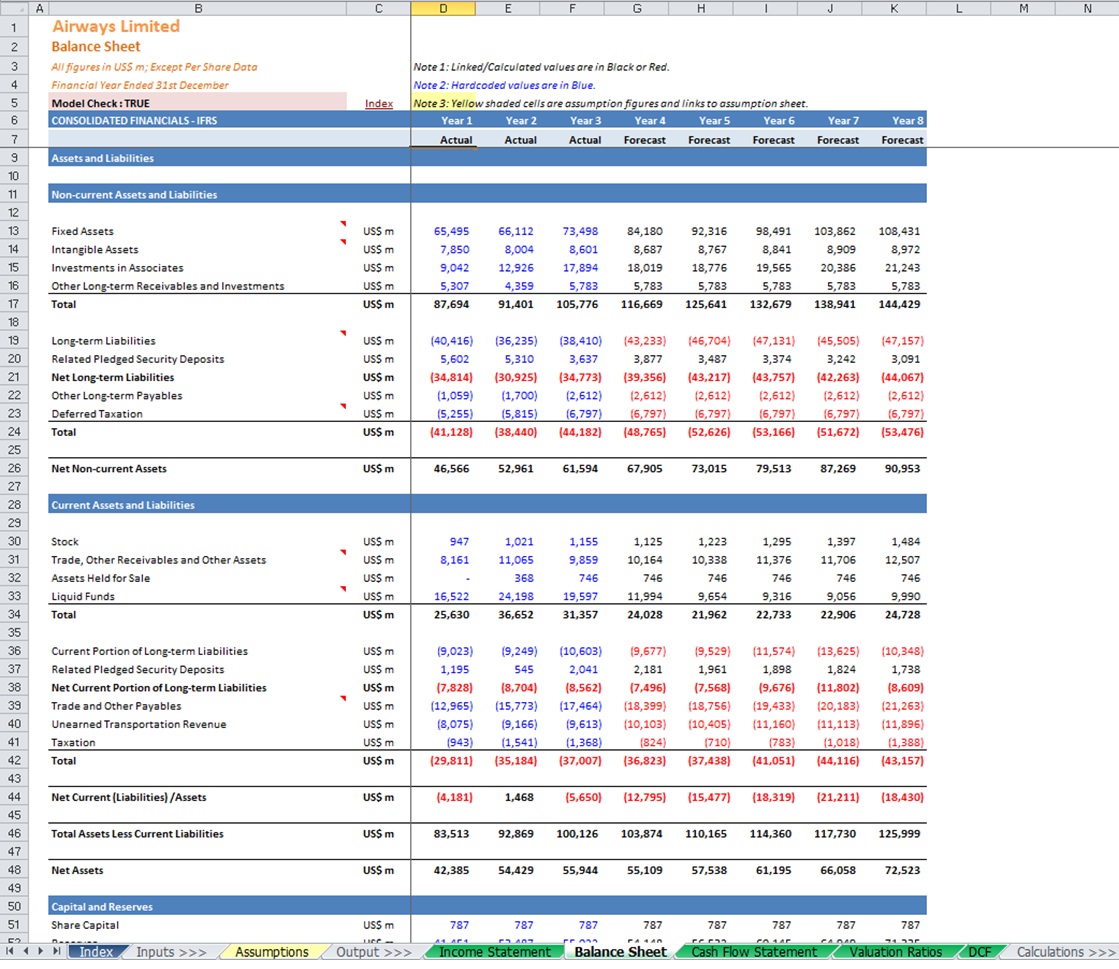
Task: Switch to the Output >>> sheet tab
Action: click(x=373, y=952)
